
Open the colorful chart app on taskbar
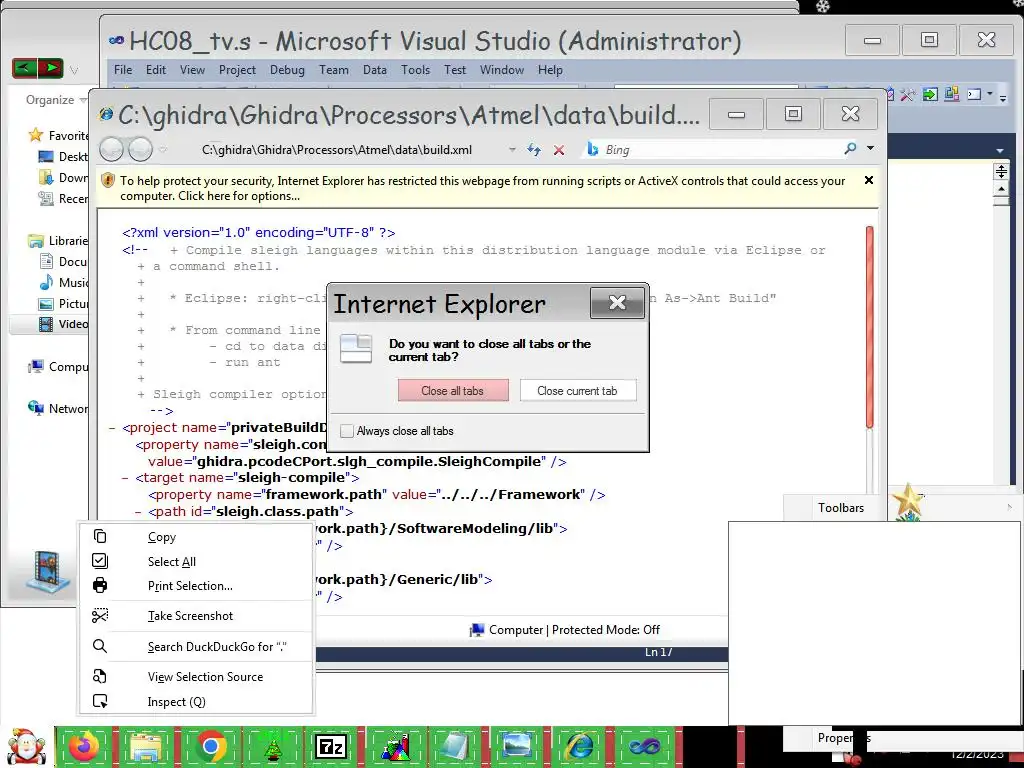396,746
